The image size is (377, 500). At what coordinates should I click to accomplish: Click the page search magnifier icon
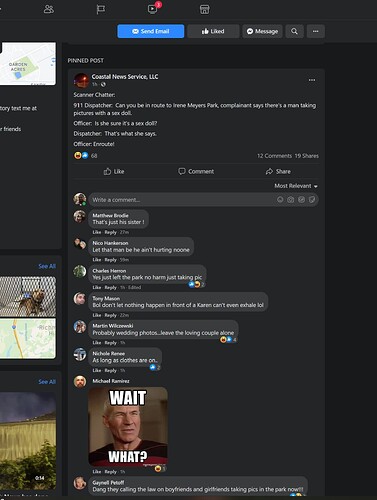click(294, 31)
